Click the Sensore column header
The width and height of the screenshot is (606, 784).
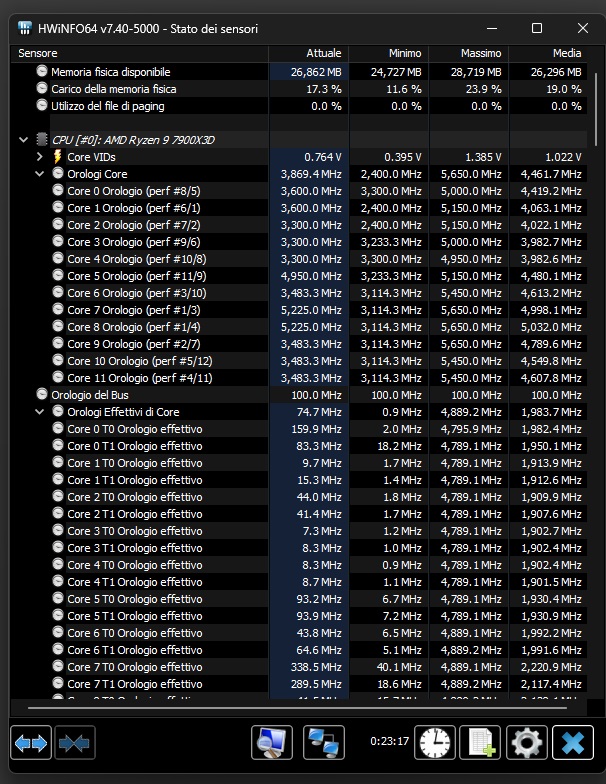[x=140, y=53]
